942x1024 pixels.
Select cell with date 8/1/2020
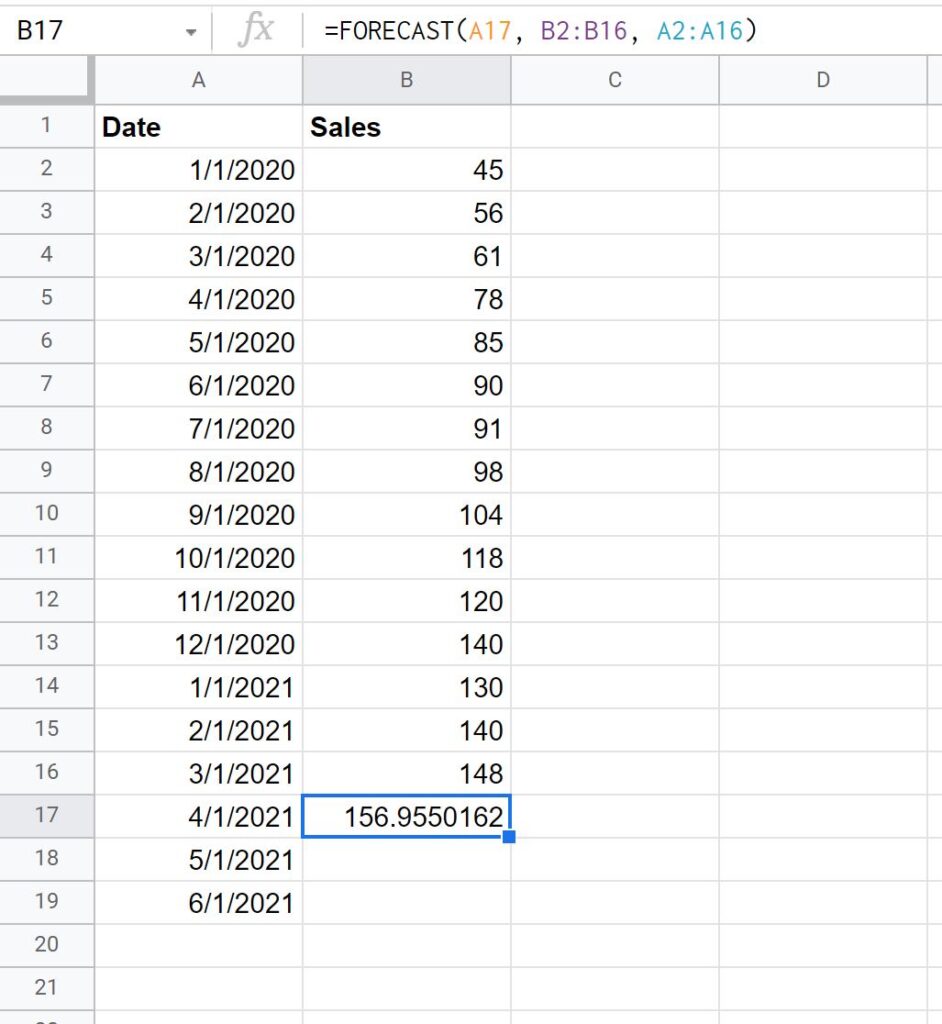coord(199,472)
